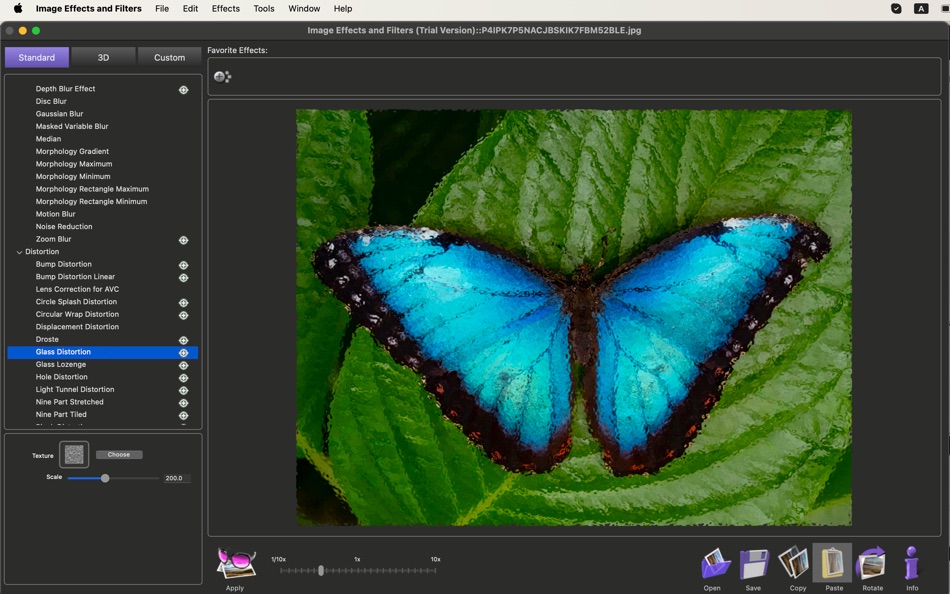This screenshot has width=950, height=594.
Task: Expand details for Depth Blur Effect favorite control
Action: click(x=183, y=88)
